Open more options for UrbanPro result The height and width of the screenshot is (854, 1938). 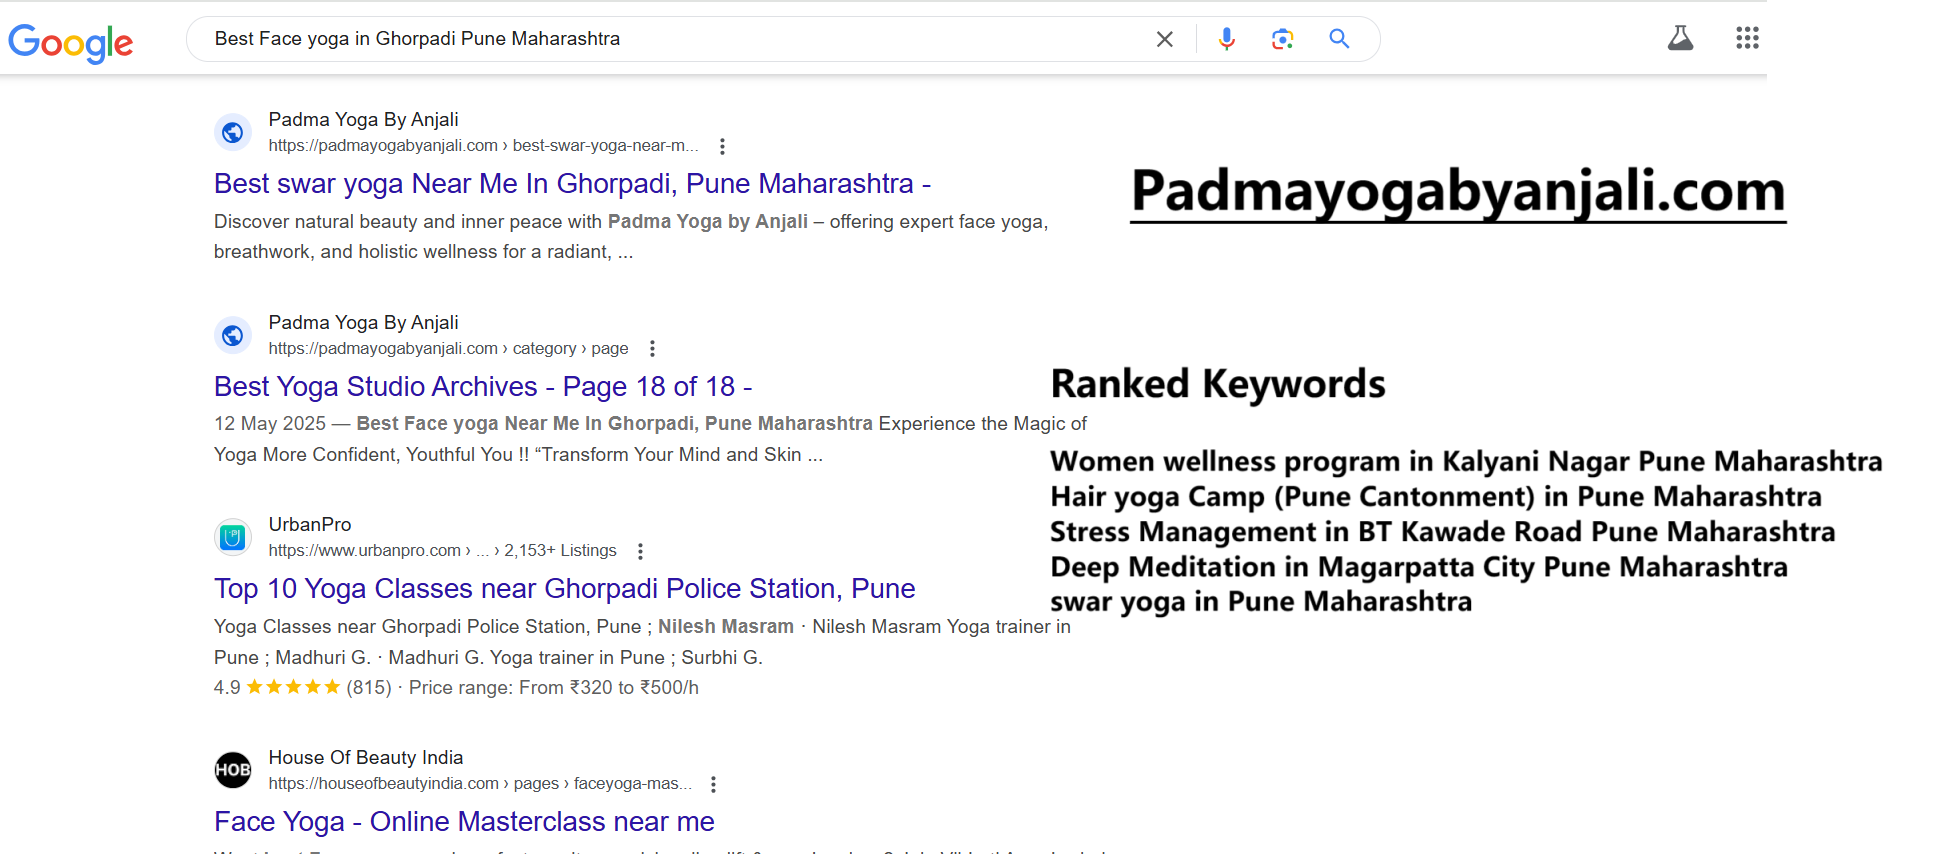click(640, 551)
